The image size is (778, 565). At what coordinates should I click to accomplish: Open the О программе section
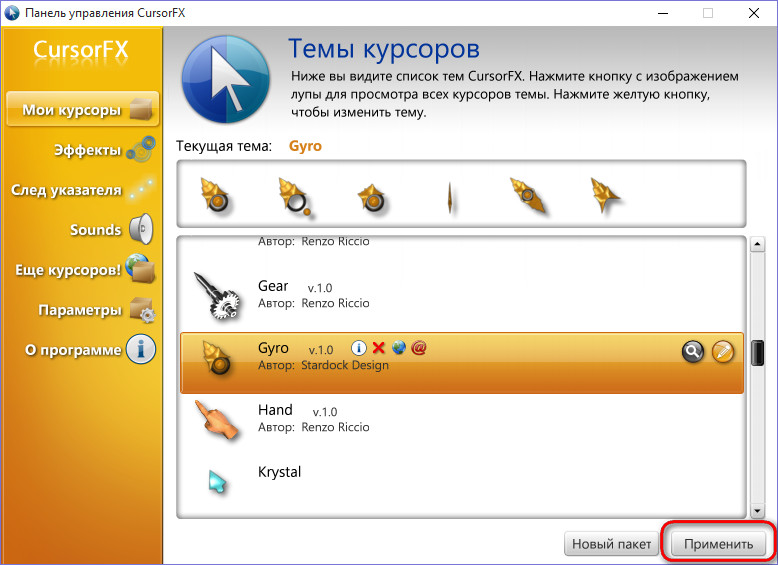pyautogui.click(x=73, y=350)
